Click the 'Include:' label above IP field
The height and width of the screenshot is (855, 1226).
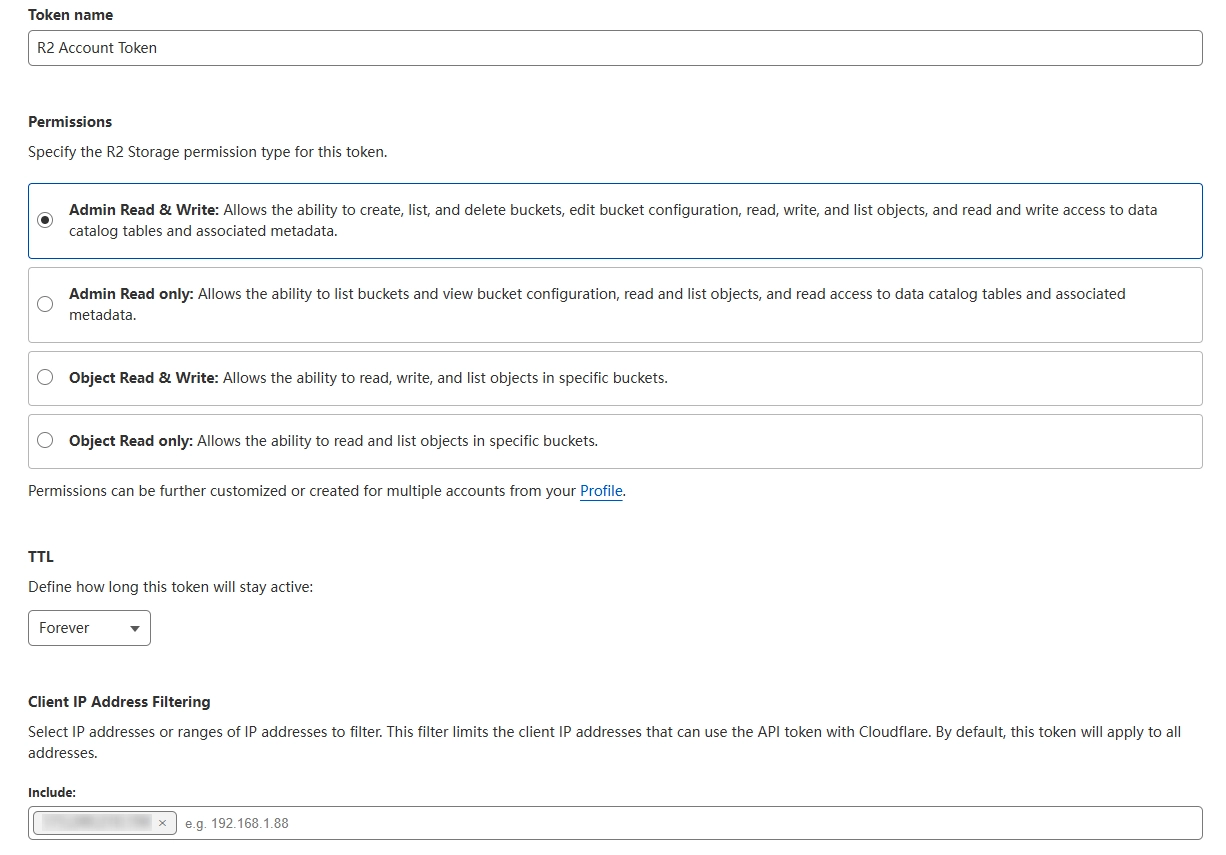point(52,792)
